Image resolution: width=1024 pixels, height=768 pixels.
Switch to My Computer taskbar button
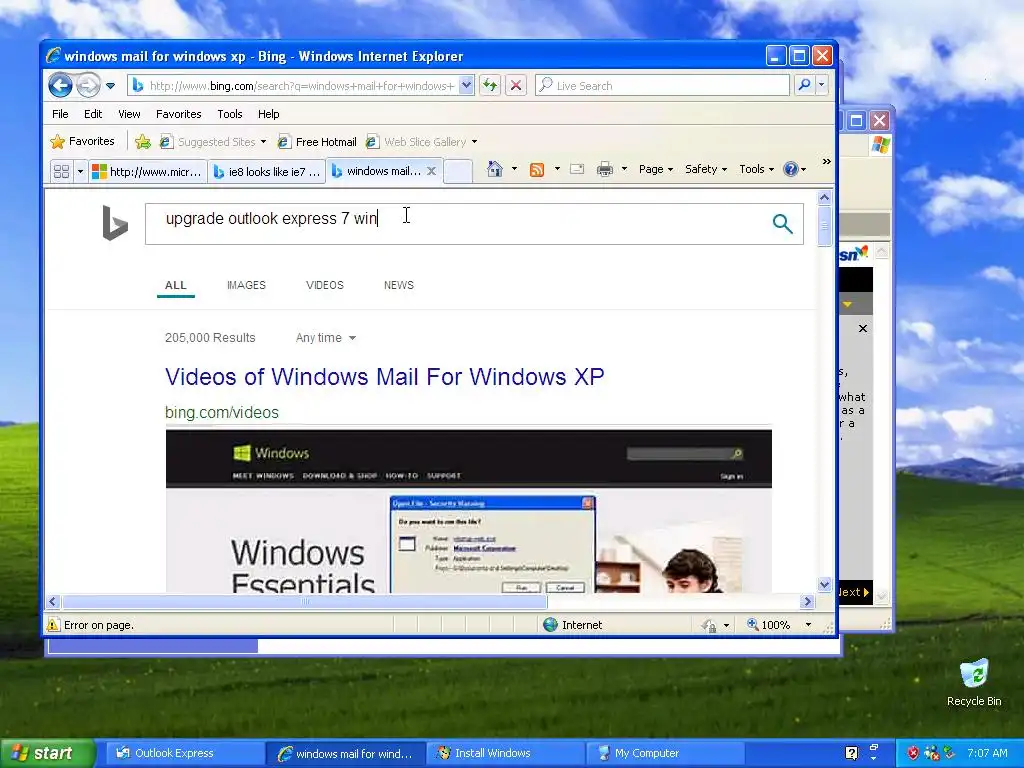666,754
